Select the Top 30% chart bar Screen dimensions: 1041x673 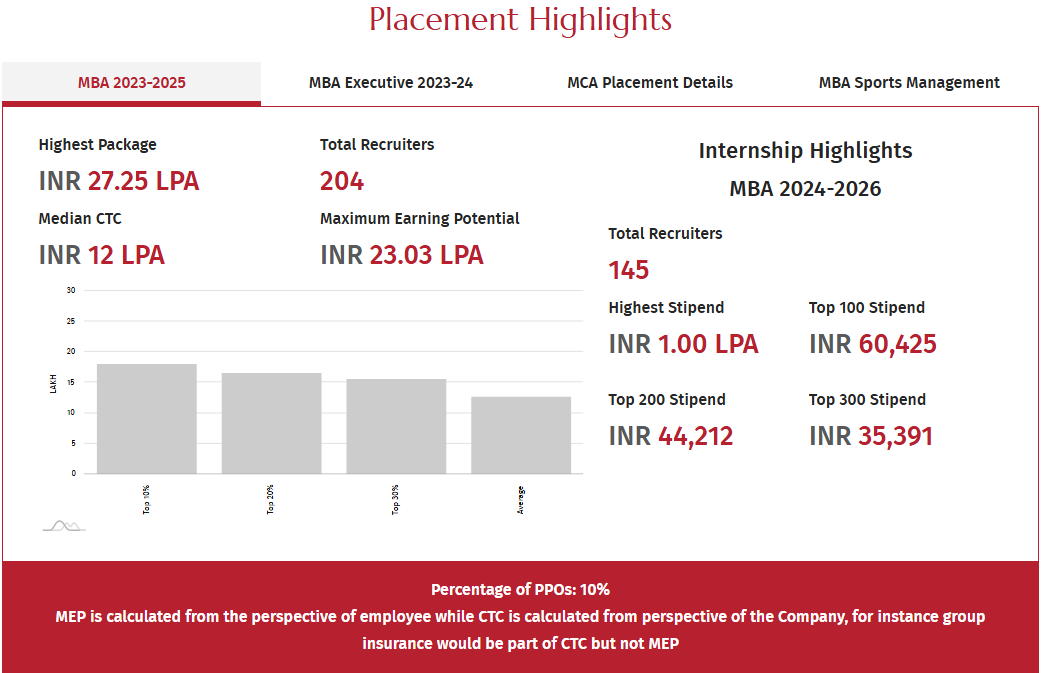[x=396, y=426]
